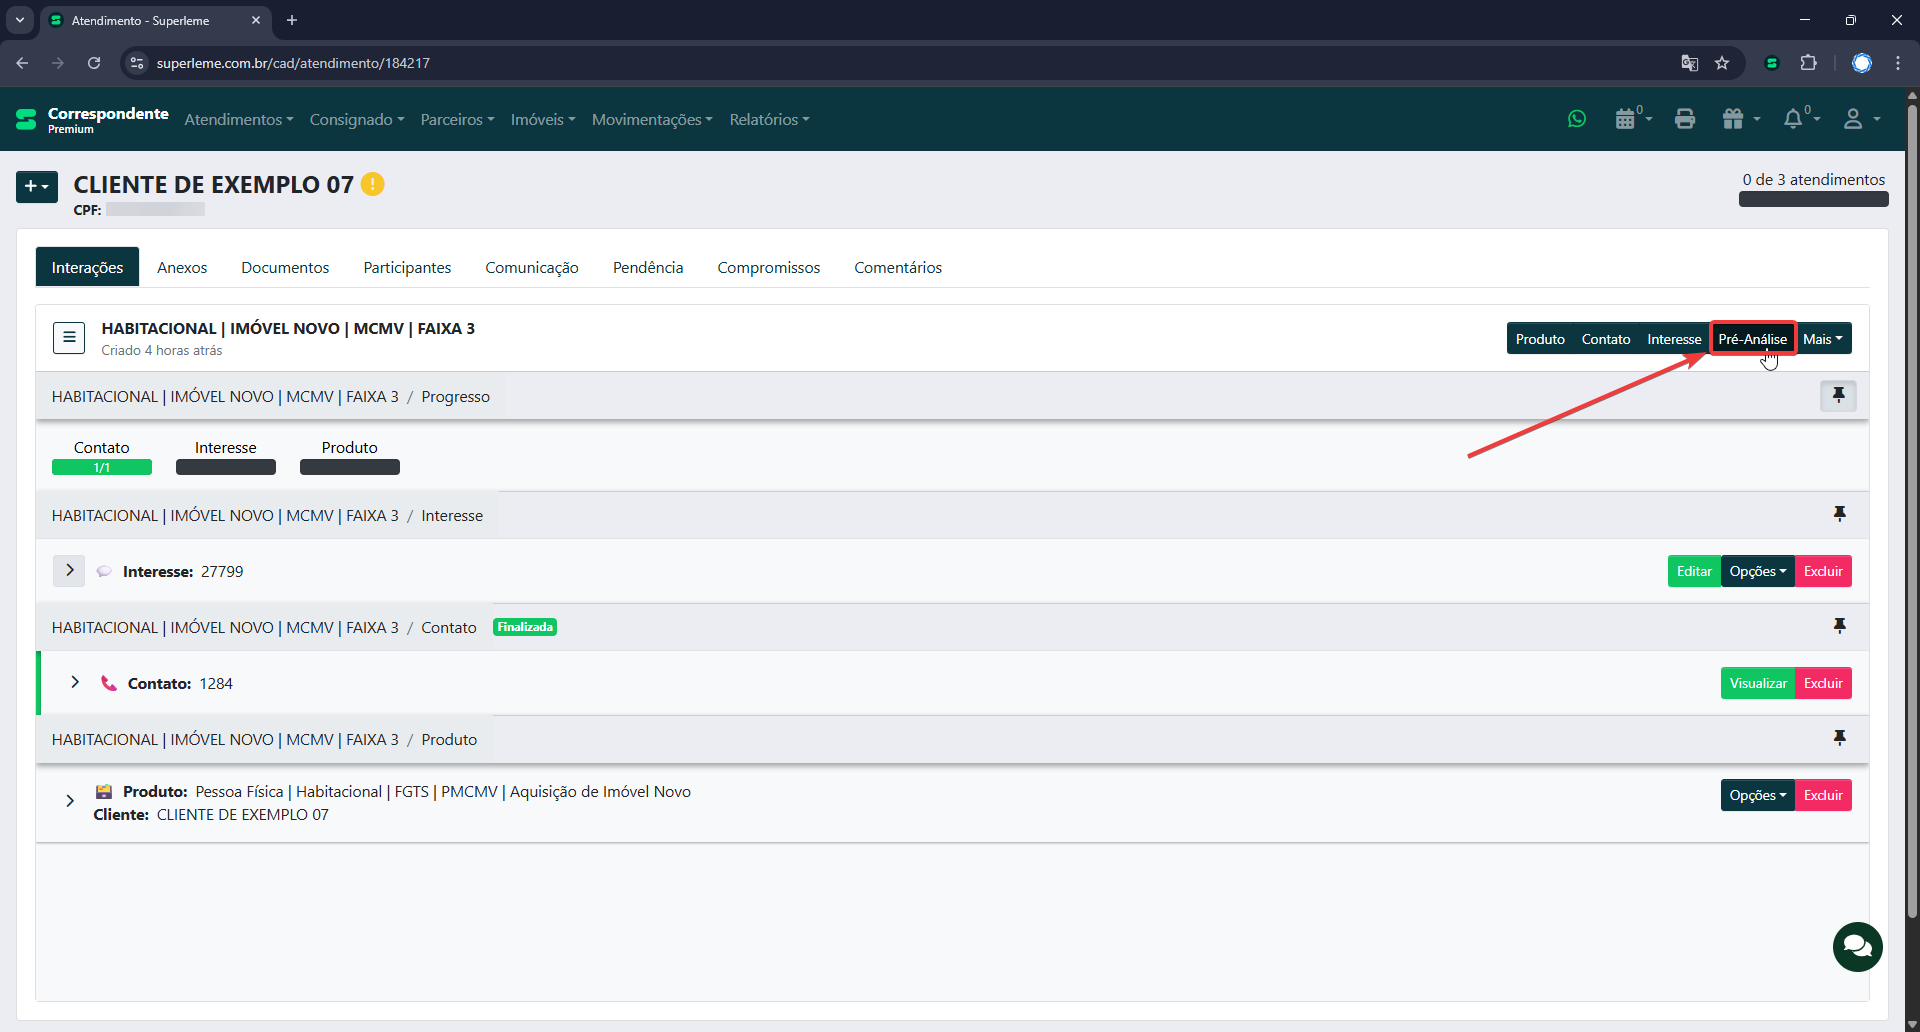Open the Consignado menu

coord(356,119)
